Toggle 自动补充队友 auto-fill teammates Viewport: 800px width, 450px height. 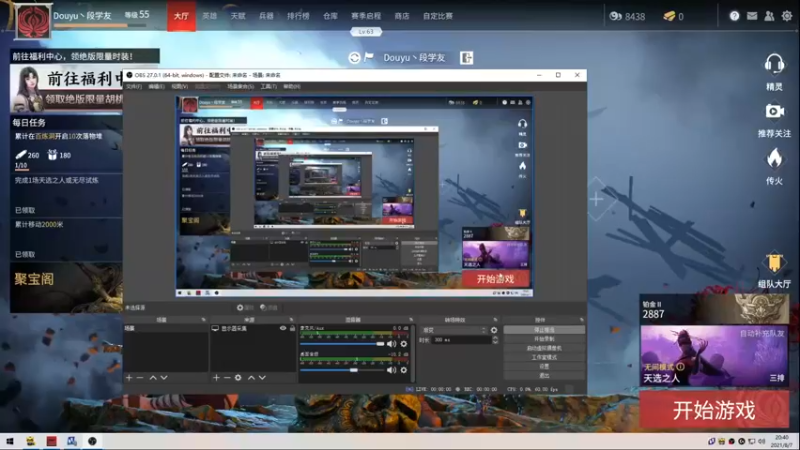(762, 333)
